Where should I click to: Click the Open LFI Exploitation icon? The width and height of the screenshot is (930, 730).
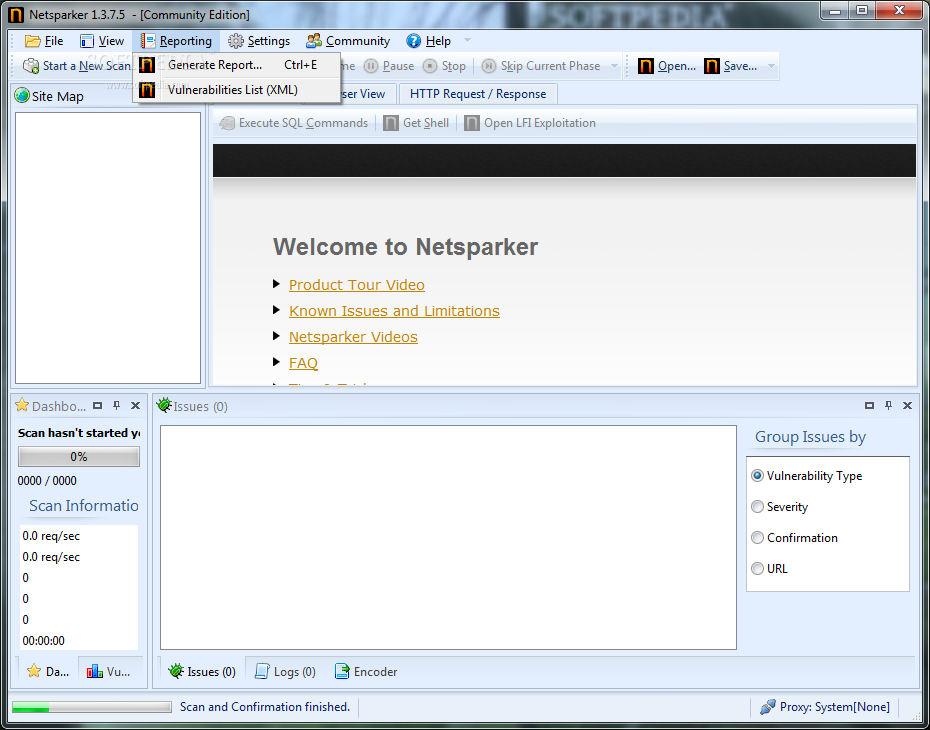(472, 123)
